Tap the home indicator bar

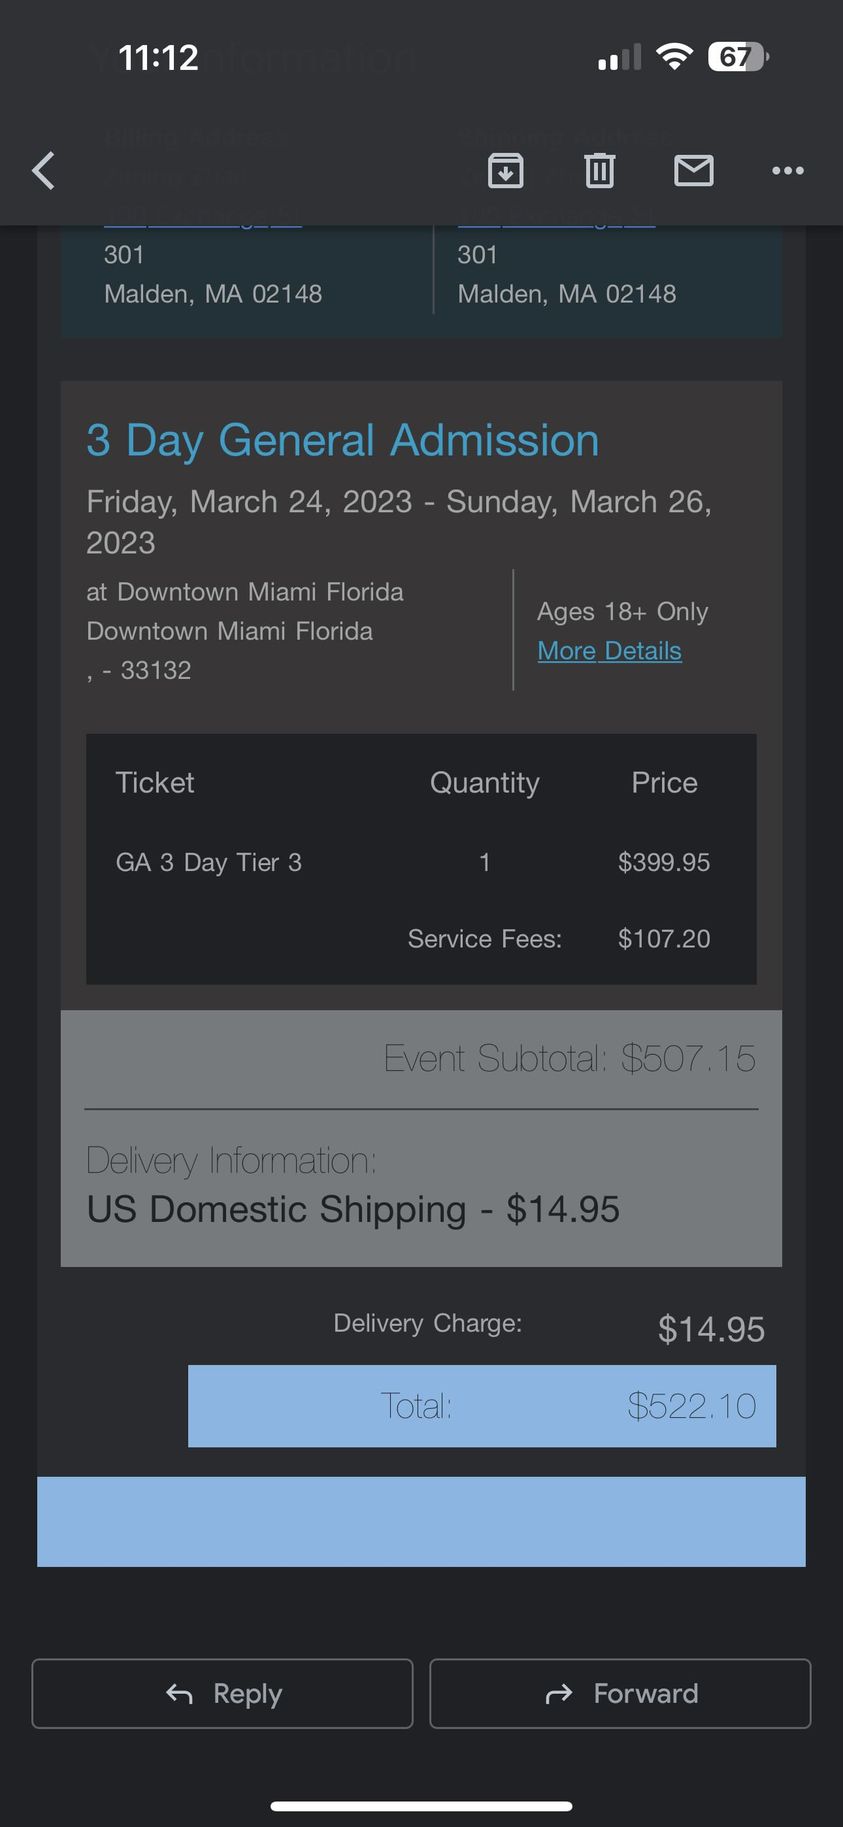[x=421, y=1806]
